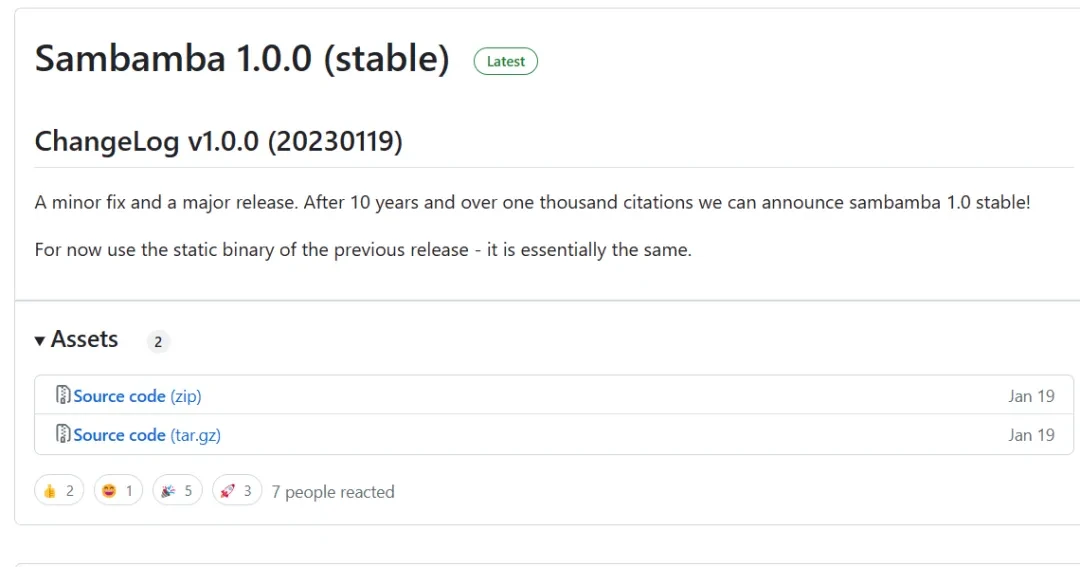The height and width of the screenshot is (567, 1080).
Task: Click the sentence about the static binary
Action: 363,250
